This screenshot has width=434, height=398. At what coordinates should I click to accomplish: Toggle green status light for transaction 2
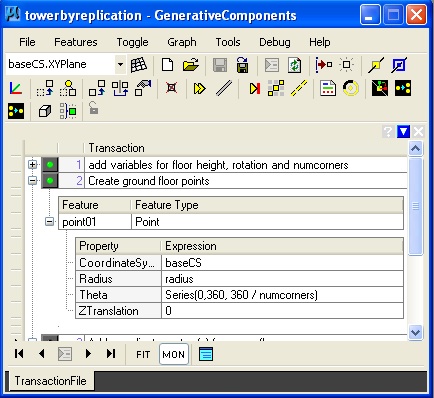[50, 181]
